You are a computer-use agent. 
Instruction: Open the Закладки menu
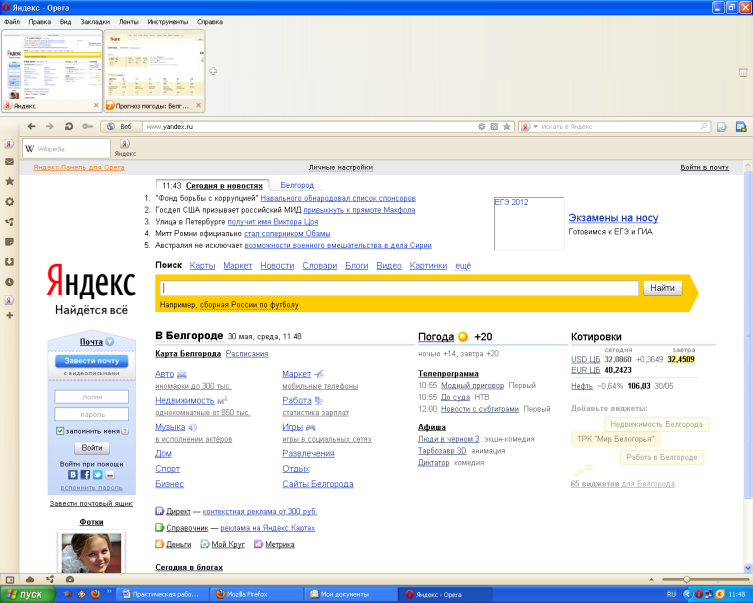95,22
